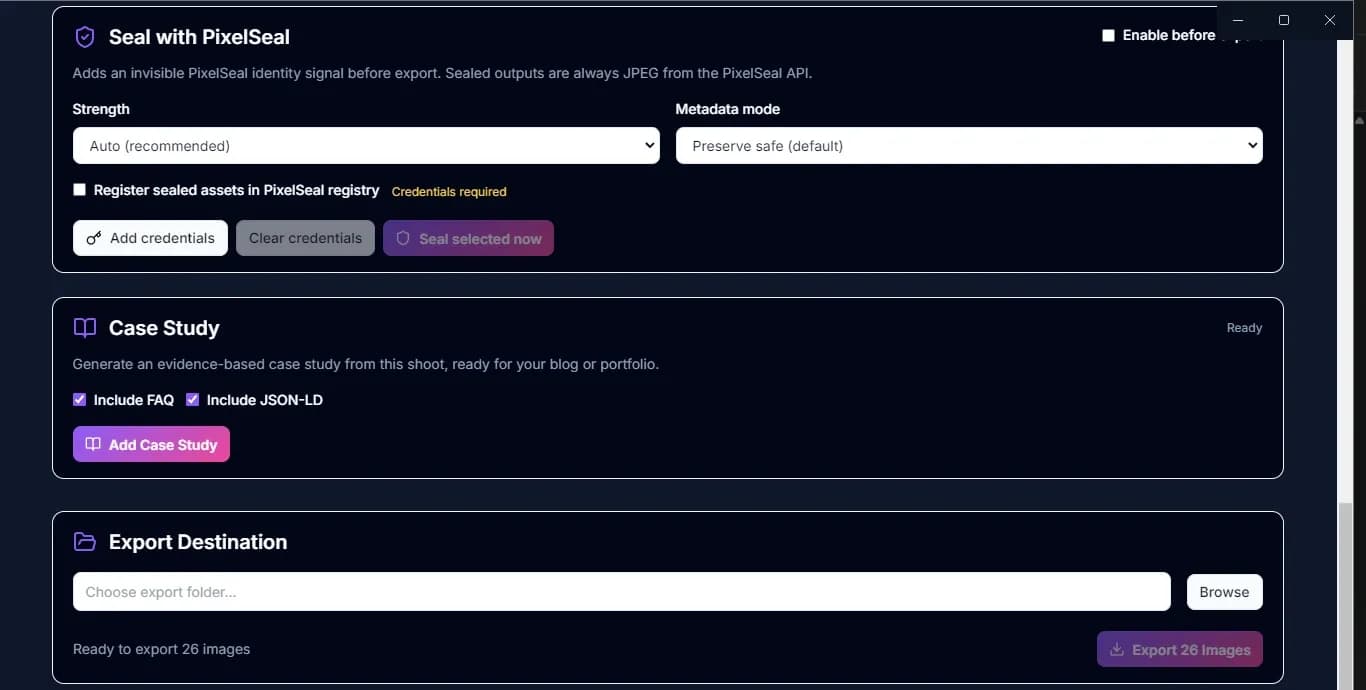This screenshot has width=1366, height=690.
Task: Click the Seal selected now button
Action: (468, 238)
